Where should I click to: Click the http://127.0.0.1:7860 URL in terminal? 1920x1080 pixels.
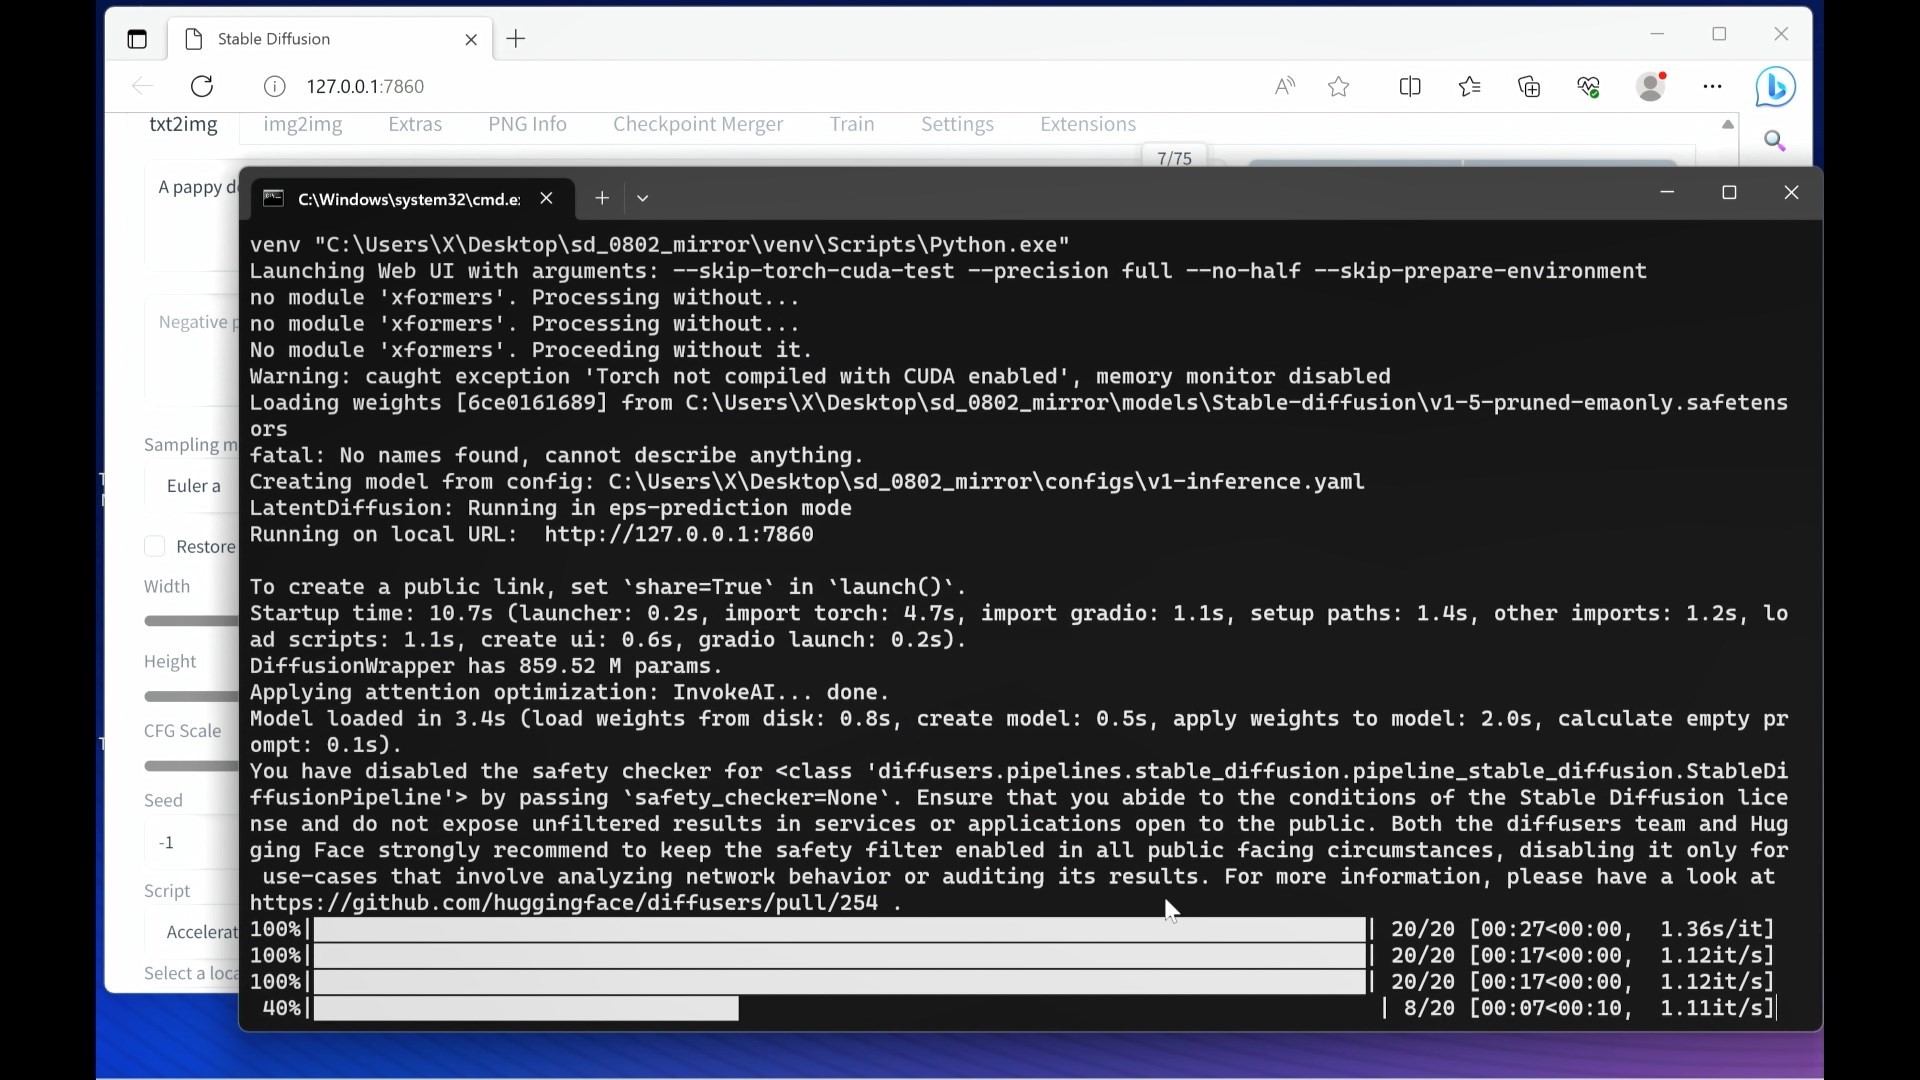[679, 535]
